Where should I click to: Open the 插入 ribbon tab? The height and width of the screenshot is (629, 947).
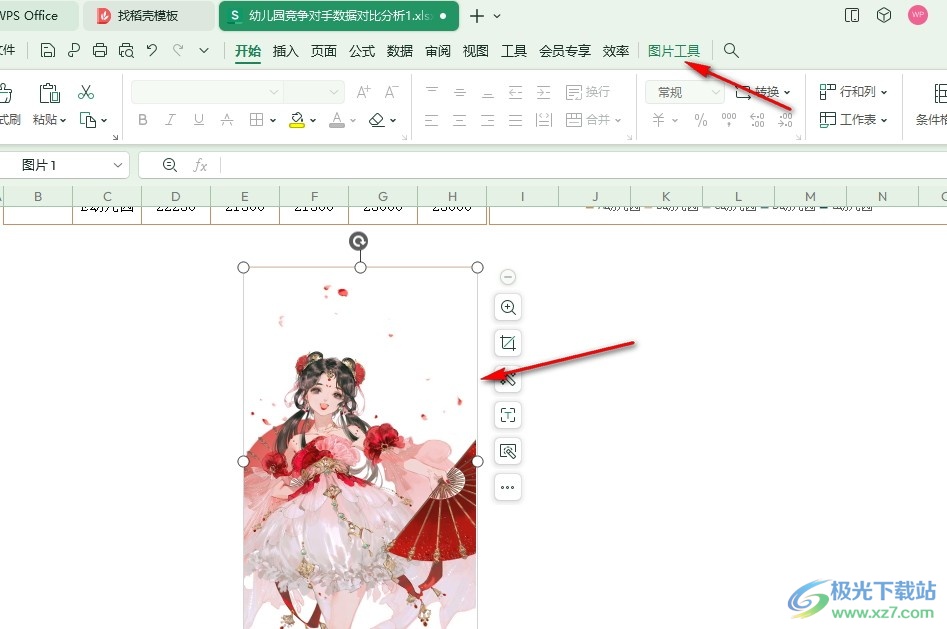tap(286, 51)
